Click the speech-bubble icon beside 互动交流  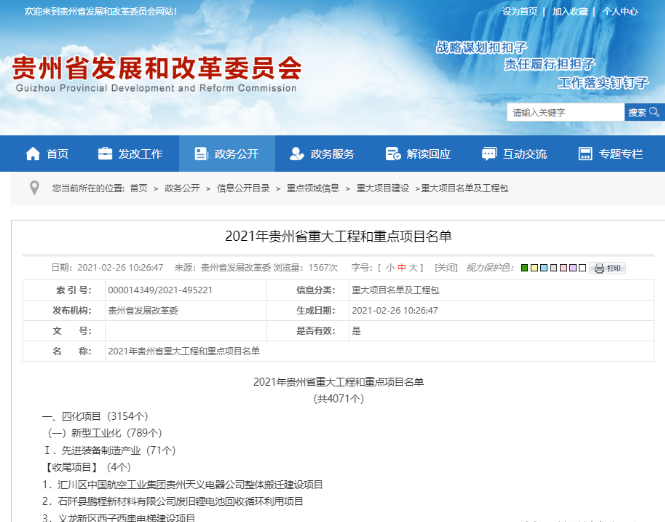[x=489, y=154]
